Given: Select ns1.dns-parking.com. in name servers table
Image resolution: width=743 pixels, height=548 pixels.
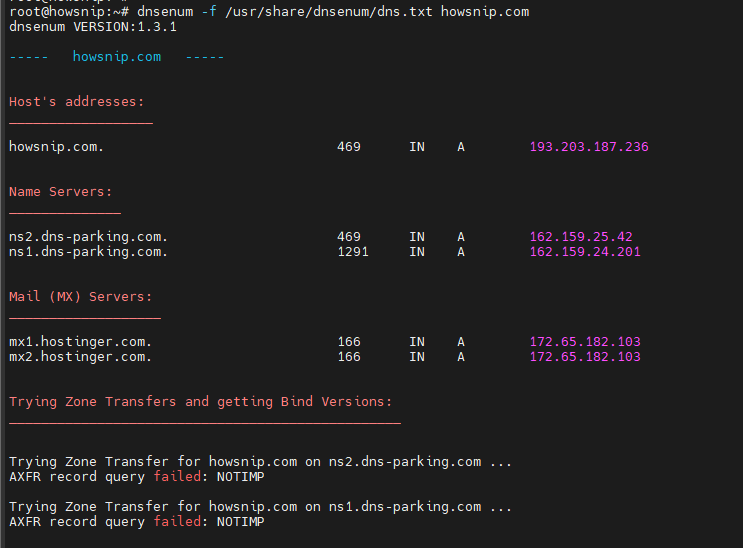Looking at the screenshot, I should click(89, 252).
